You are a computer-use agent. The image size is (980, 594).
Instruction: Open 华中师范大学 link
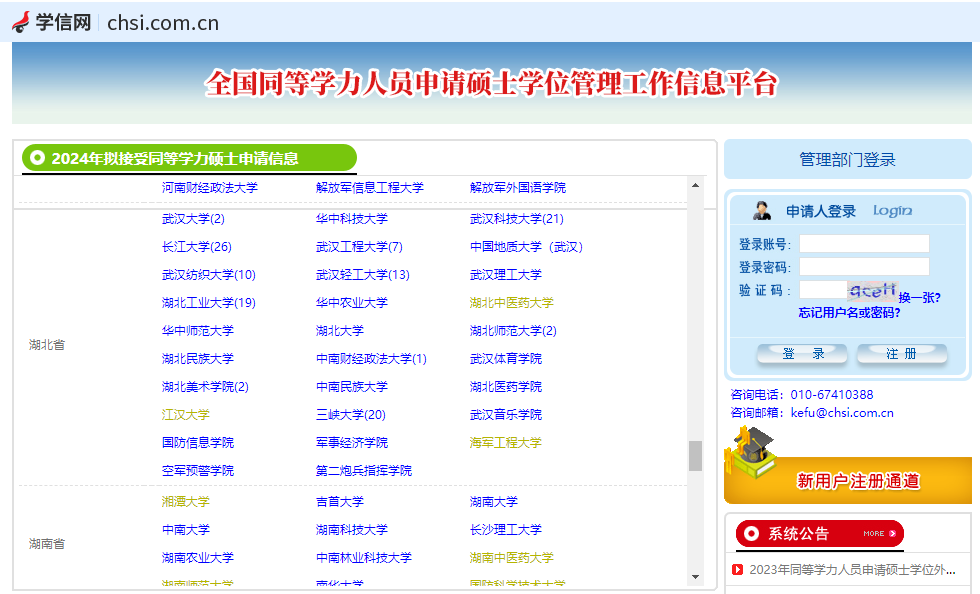[x=198, y=331]
